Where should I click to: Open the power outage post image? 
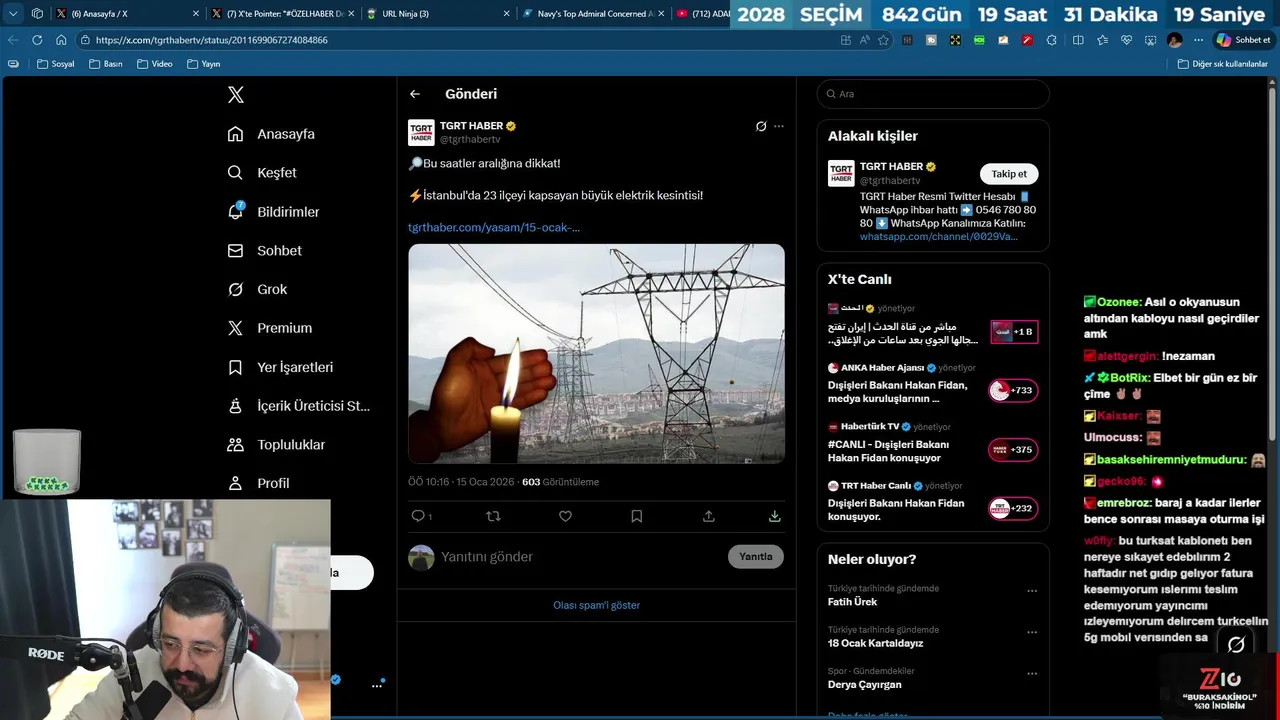pyautogui.click(x=596, y=354)
